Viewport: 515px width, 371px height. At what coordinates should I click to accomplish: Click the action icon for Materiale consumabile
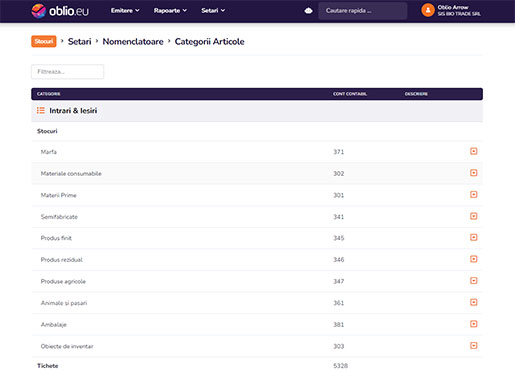pos(473,173)
